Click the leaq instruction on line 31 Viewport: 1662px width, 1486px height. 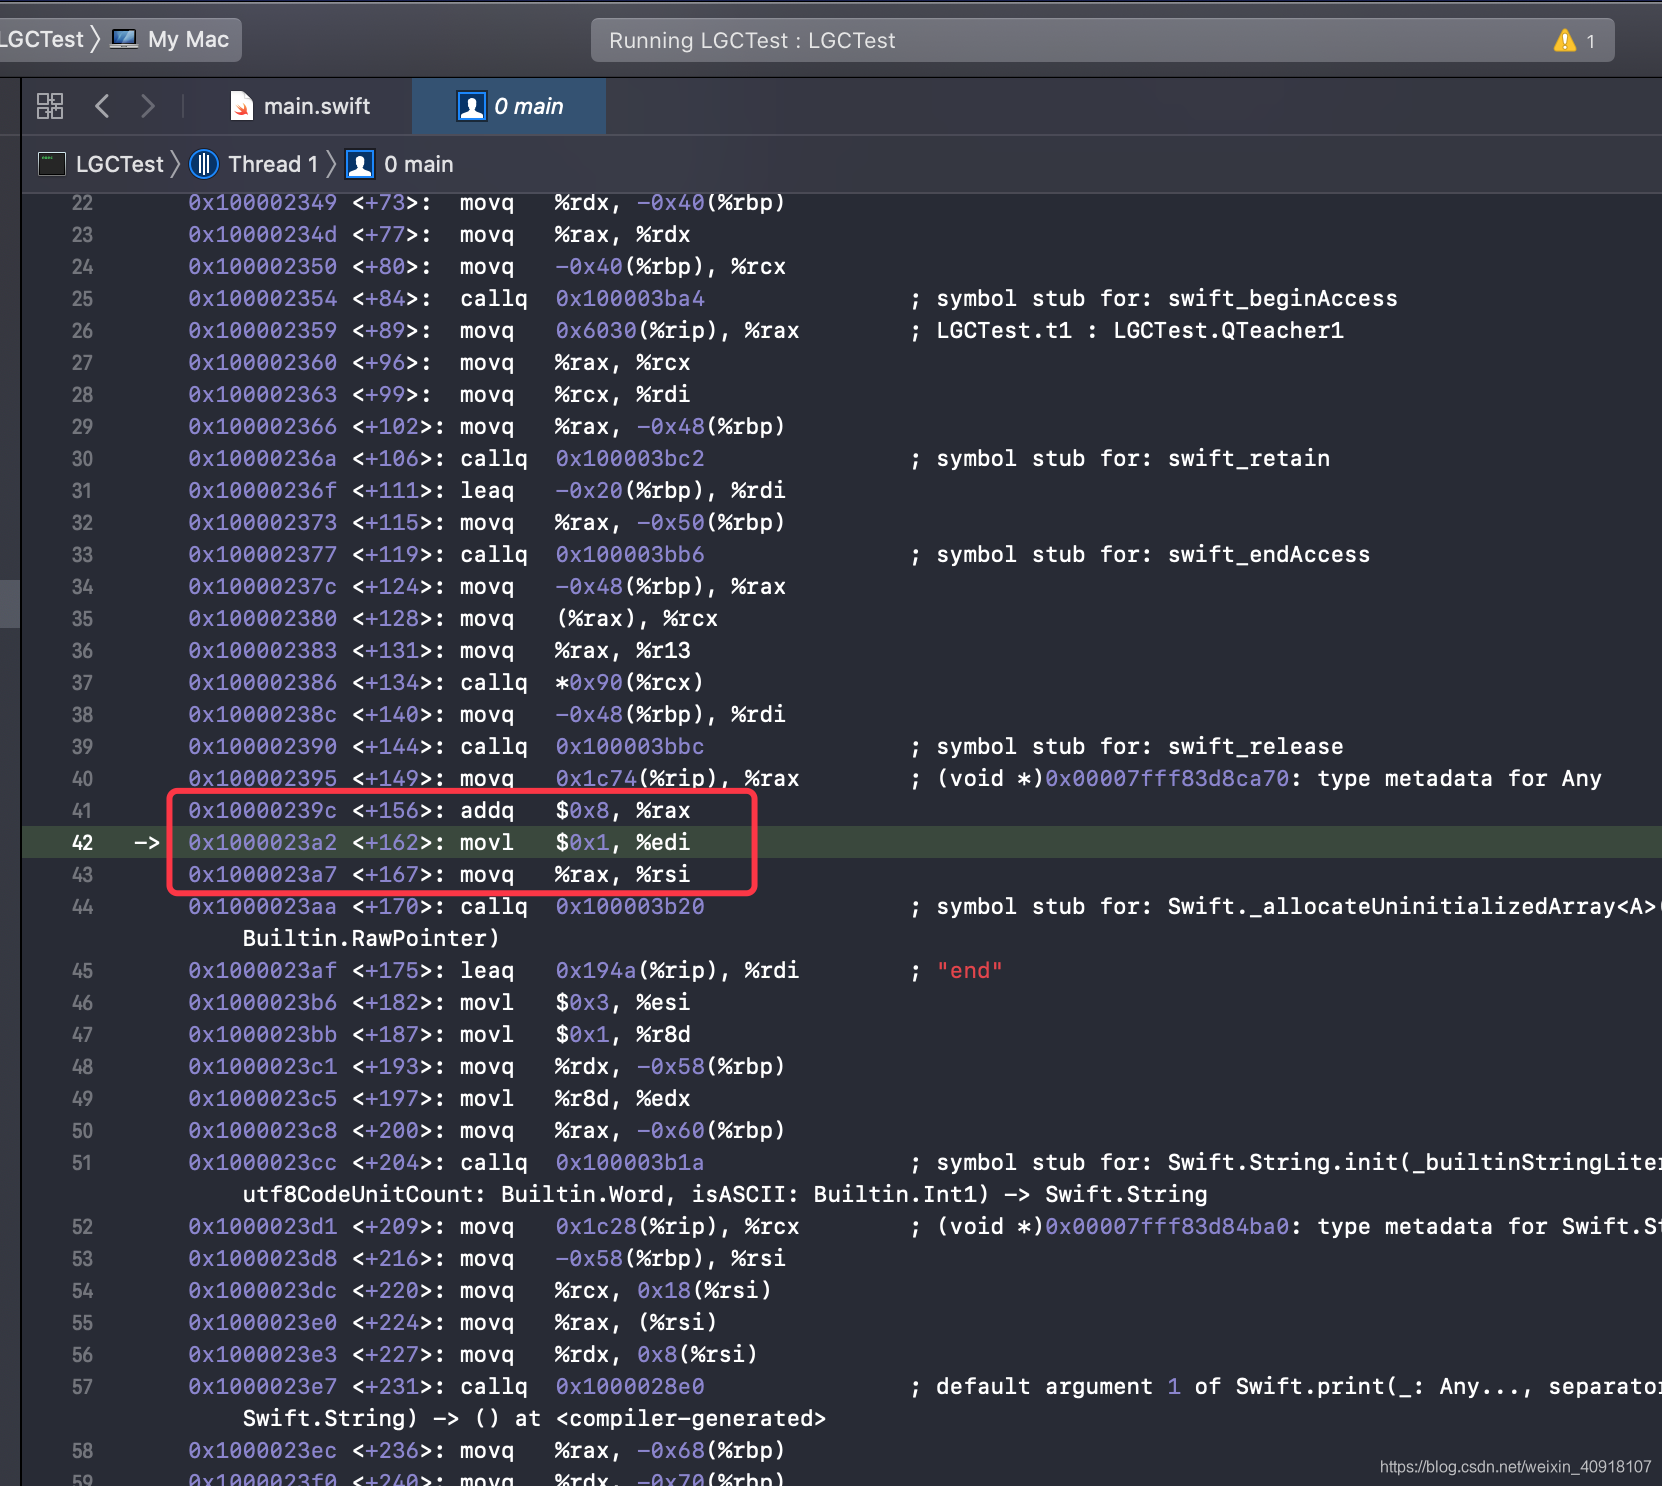point(622,491)
